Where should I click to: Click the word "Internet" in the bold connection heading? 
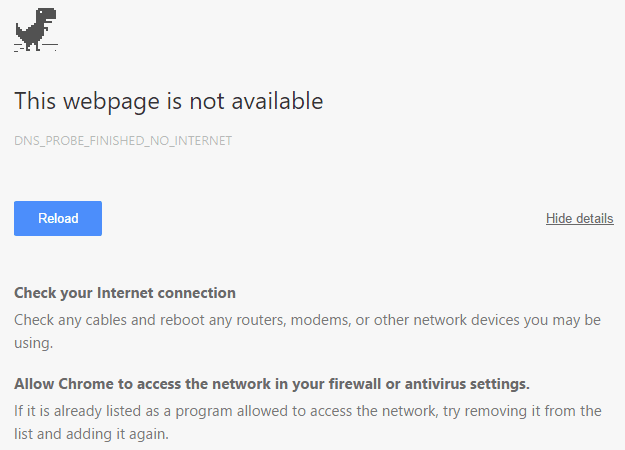pos(127,293)
